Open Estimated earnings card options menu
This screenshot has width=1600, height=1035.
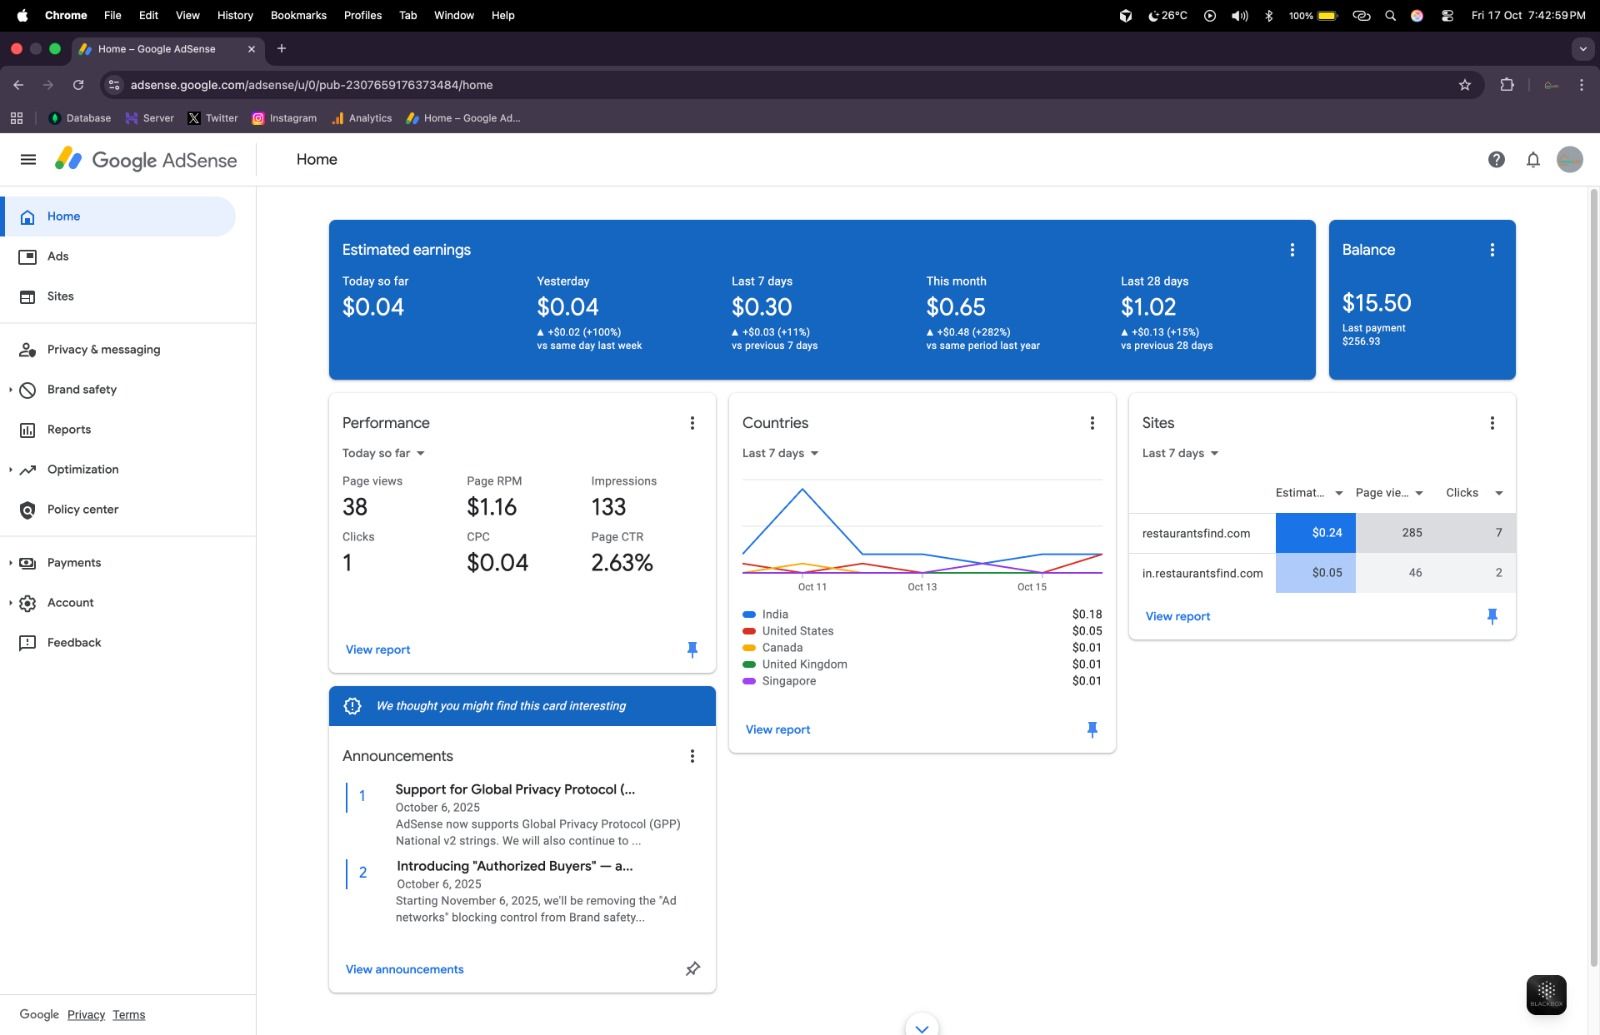coord(1292,250)
